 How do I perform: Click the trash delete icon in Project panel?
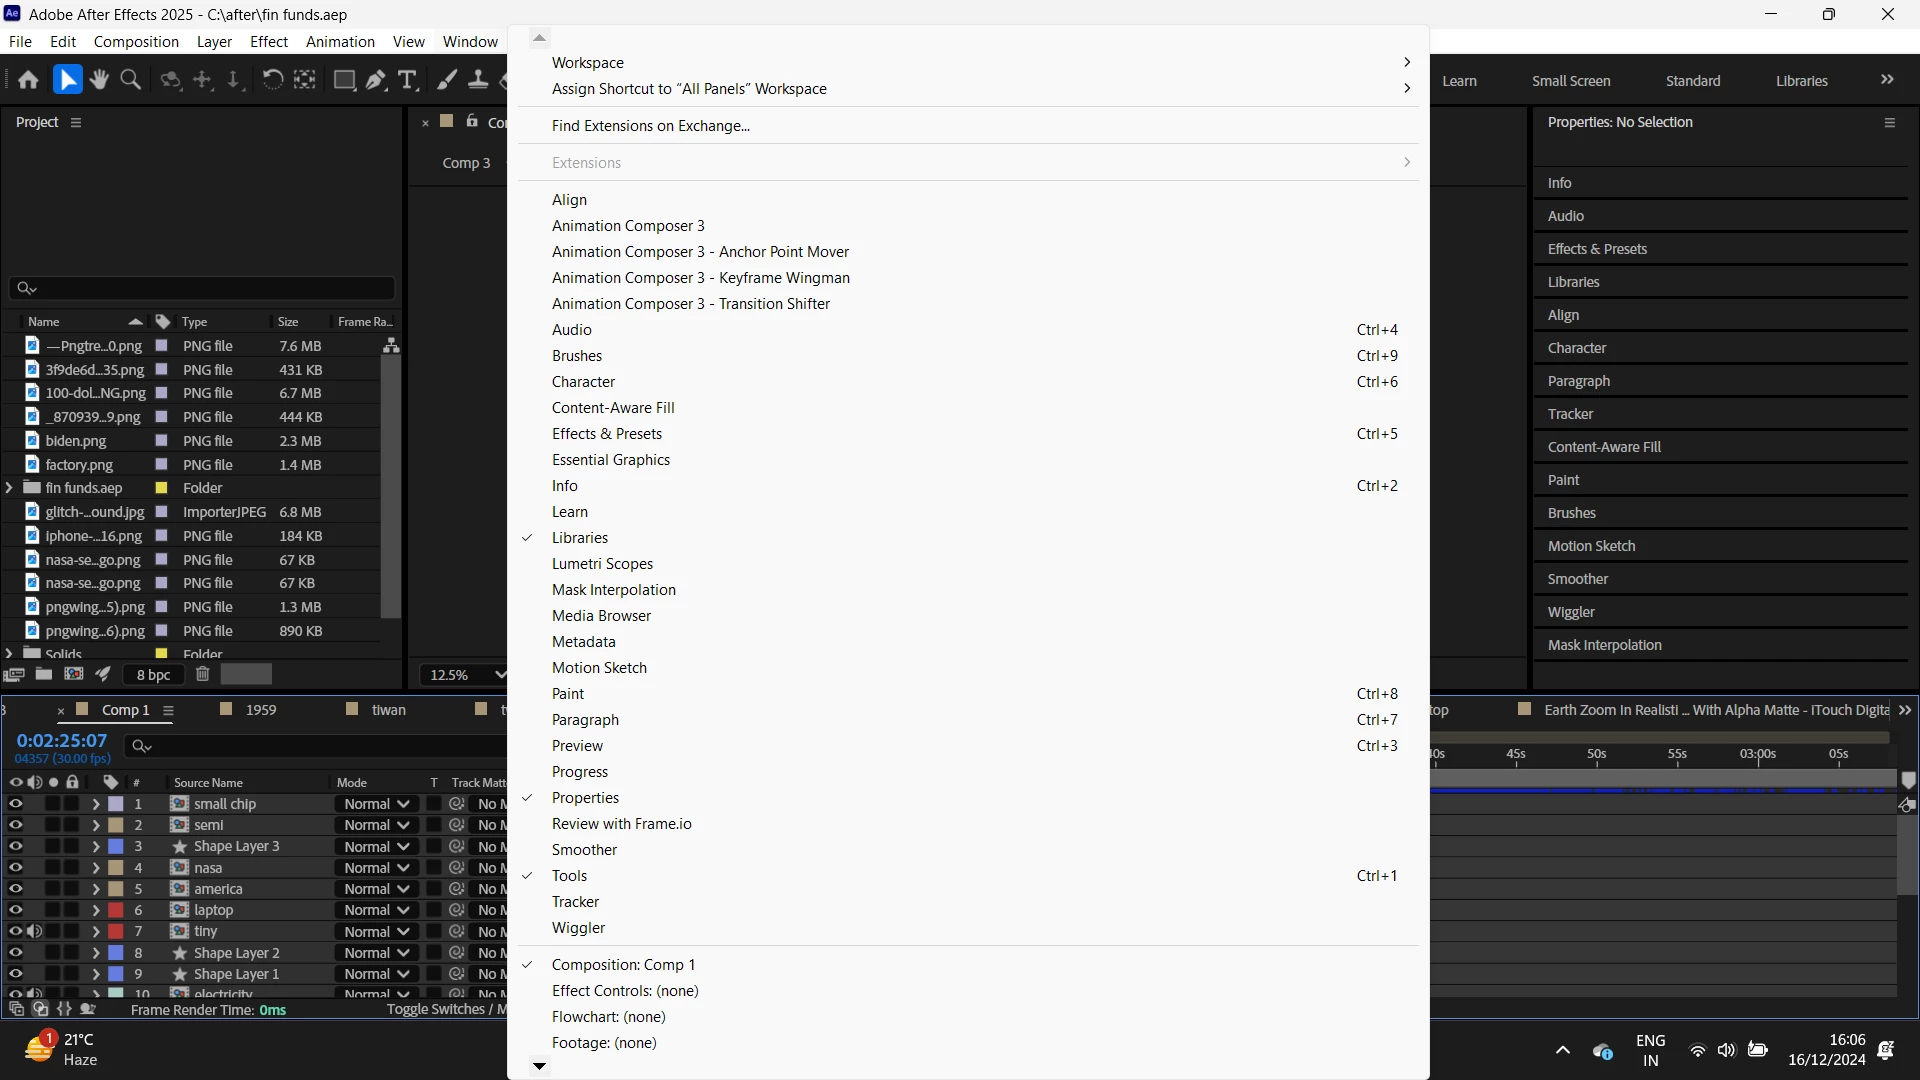203,674
